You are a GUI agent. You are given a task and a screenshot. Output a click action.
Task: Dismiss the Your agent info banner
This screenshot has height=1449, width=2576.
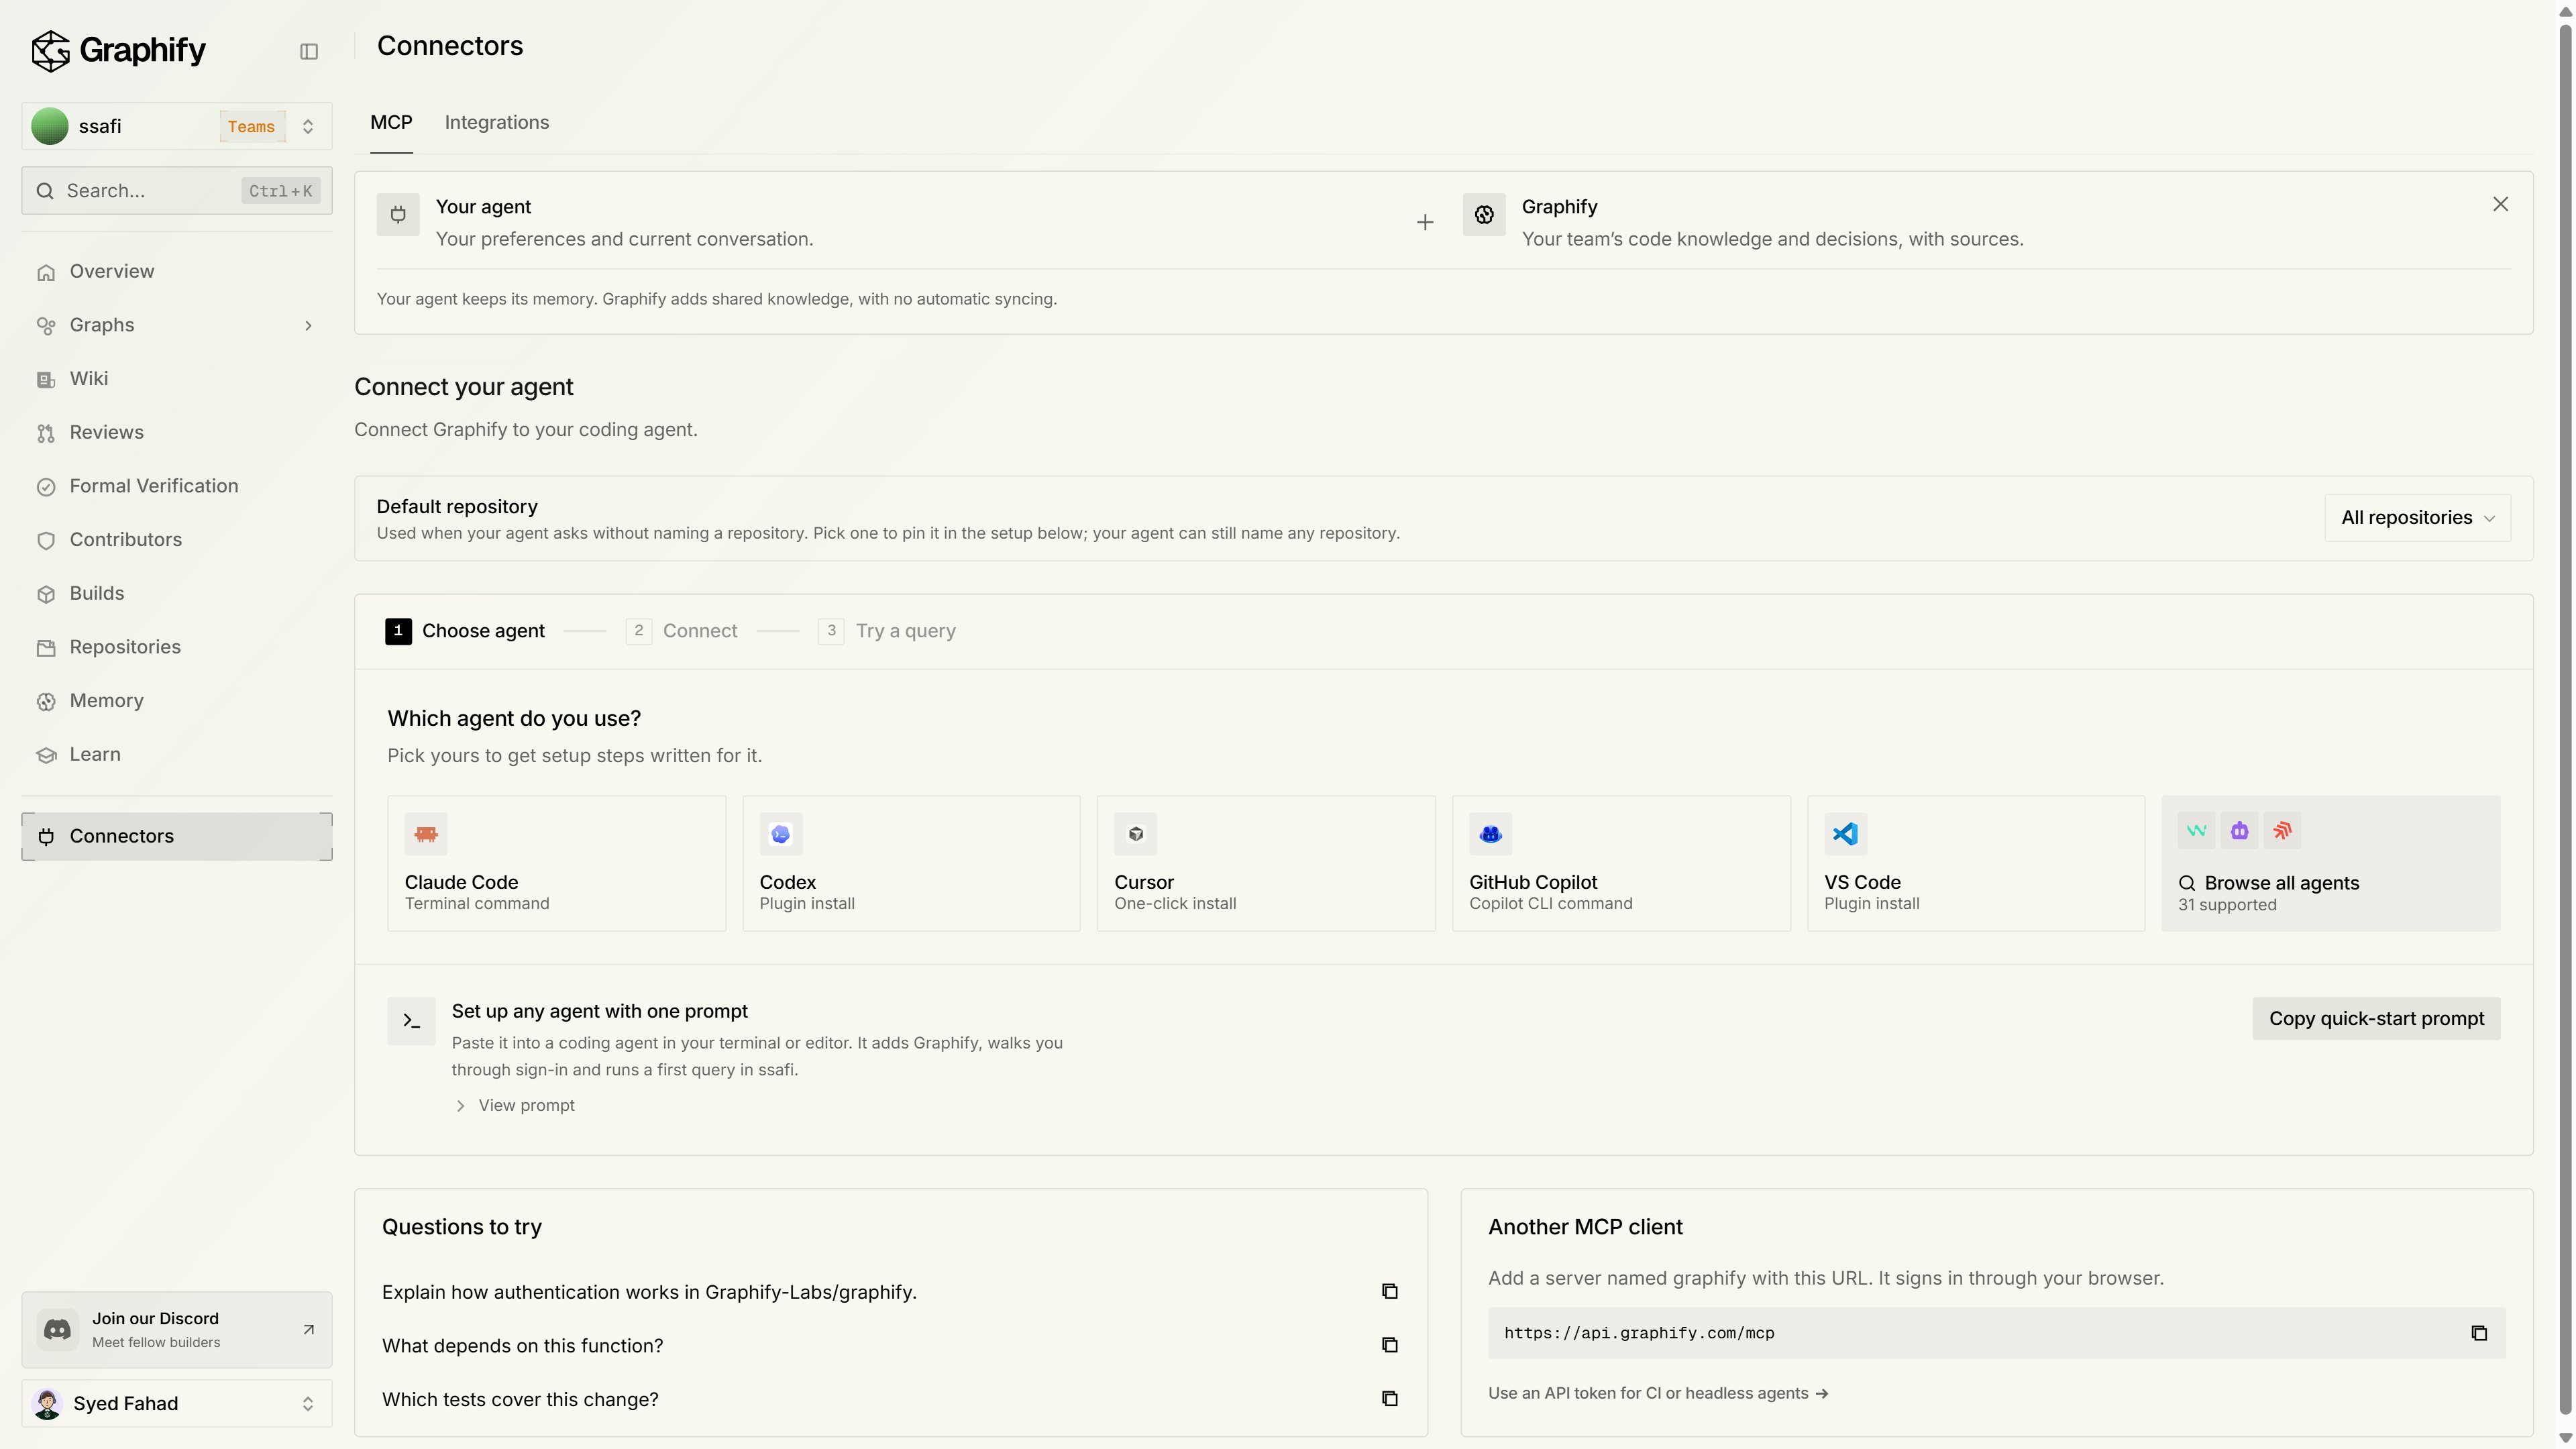(2500, 204)
